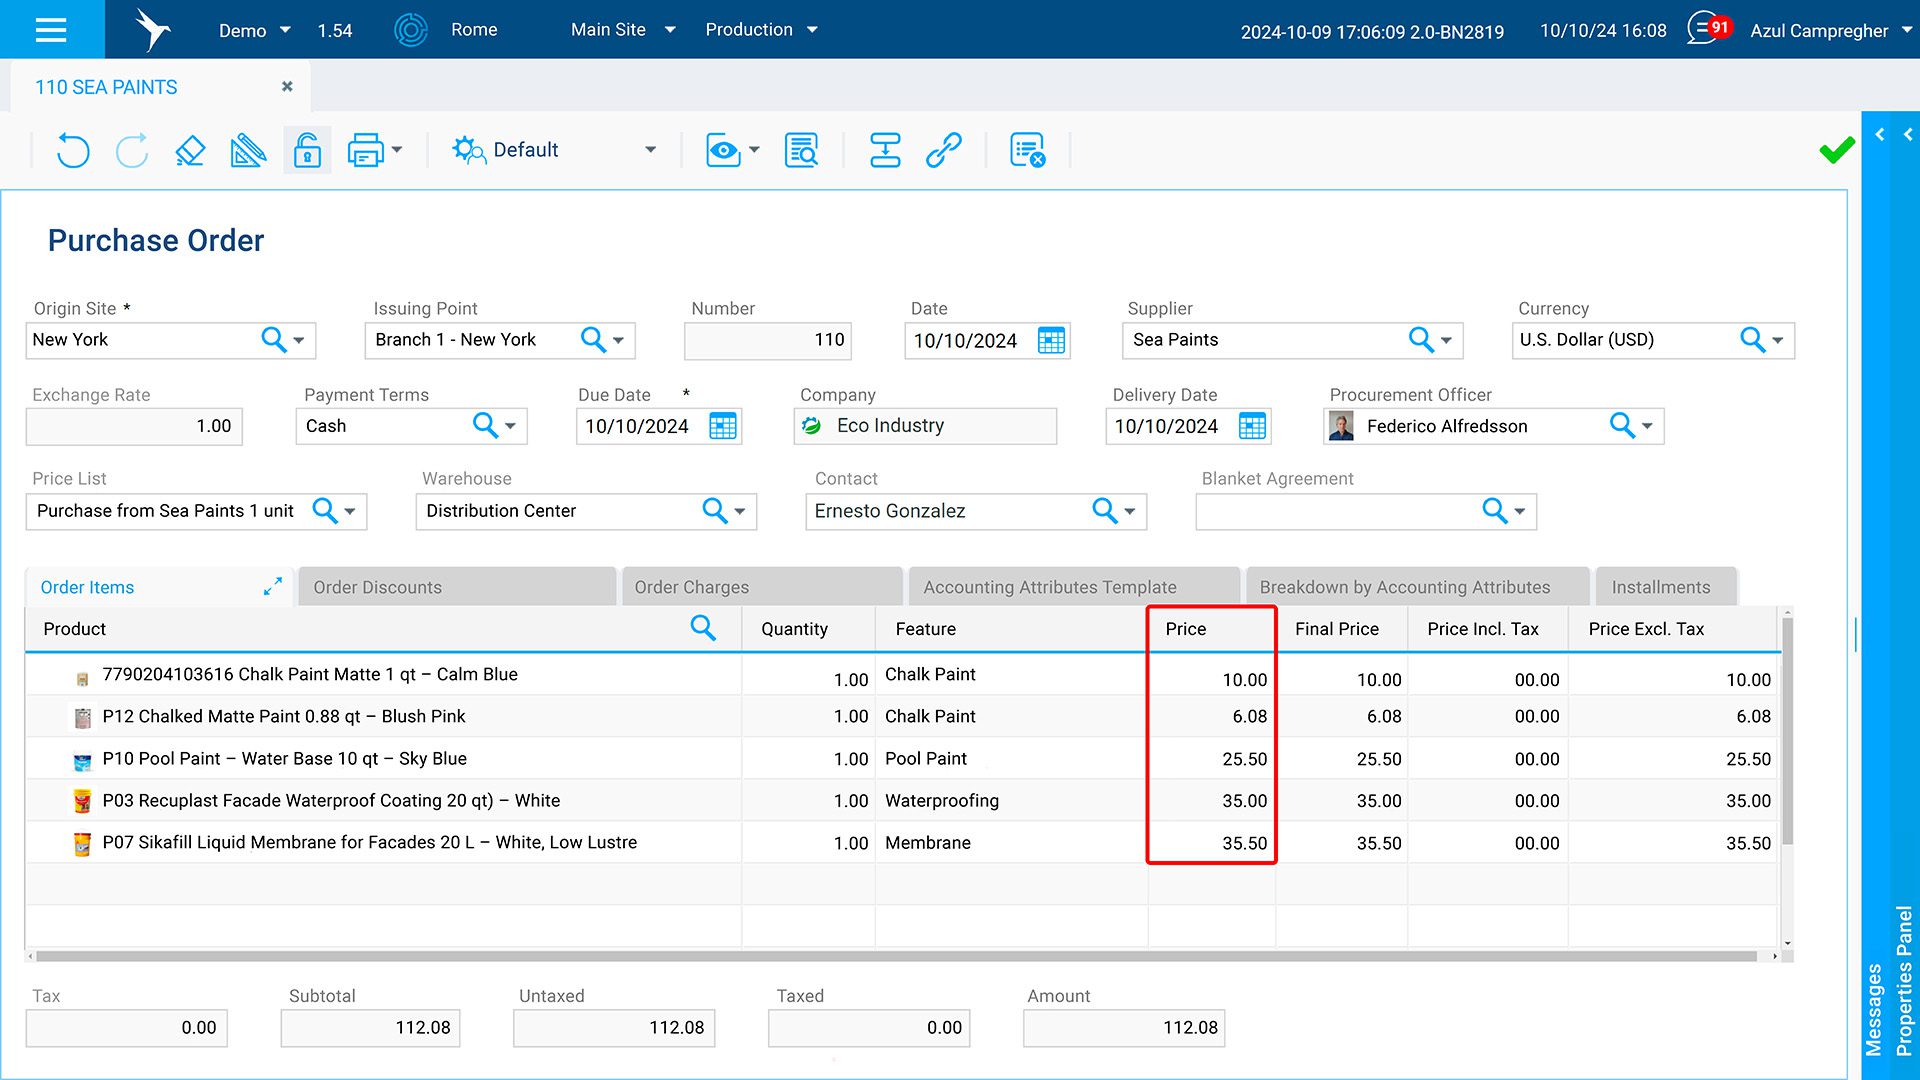Image resolution: width=1920 pixels, height=1080 pixels.
Task: Open the Installments tab
Action: click(x=1660, y=587)
